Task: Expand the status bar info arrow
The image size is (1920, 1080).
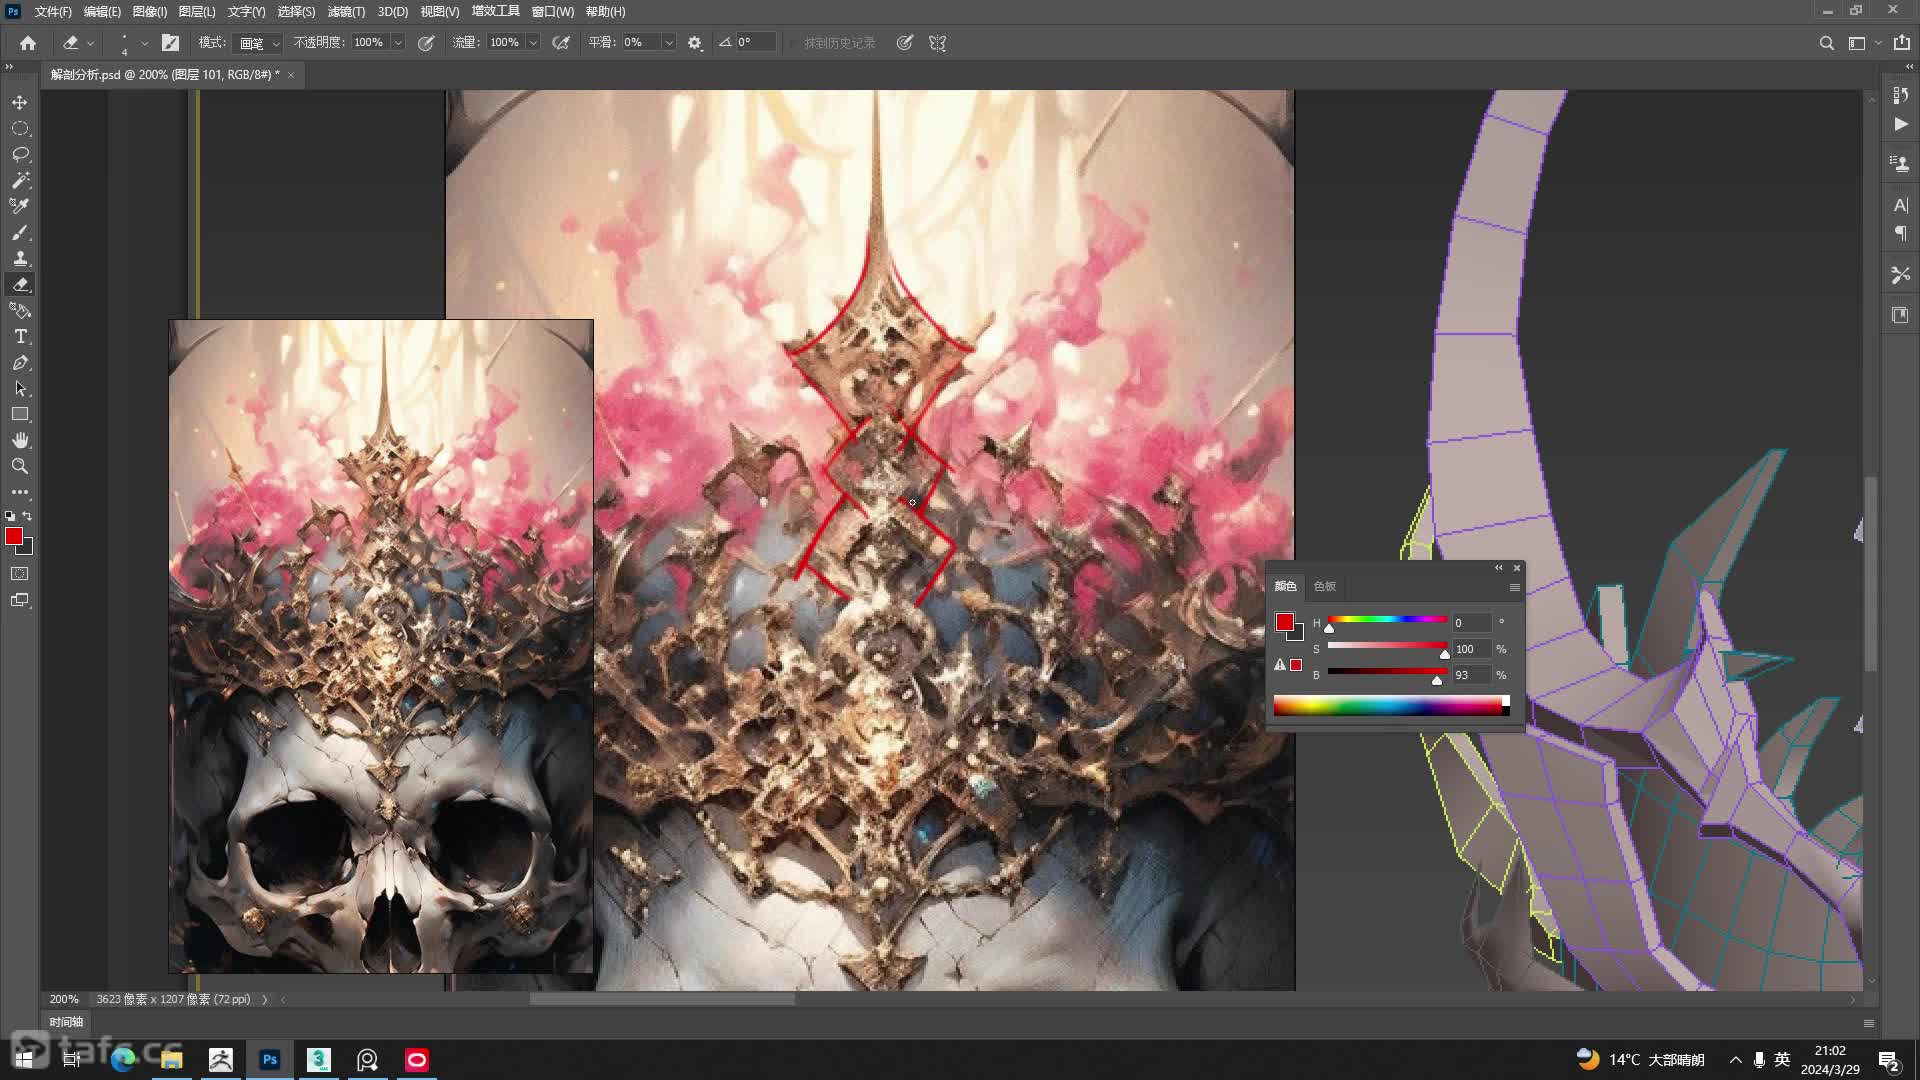Action: [265, 999]
